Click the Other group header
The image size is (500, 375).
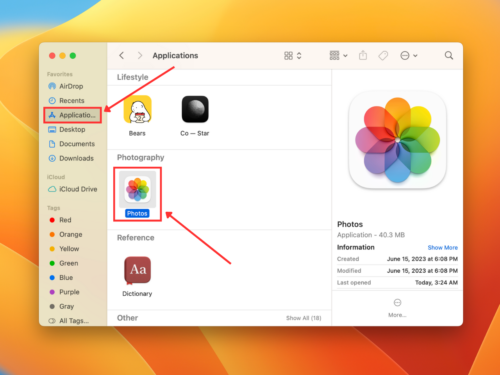pos(127,318)
